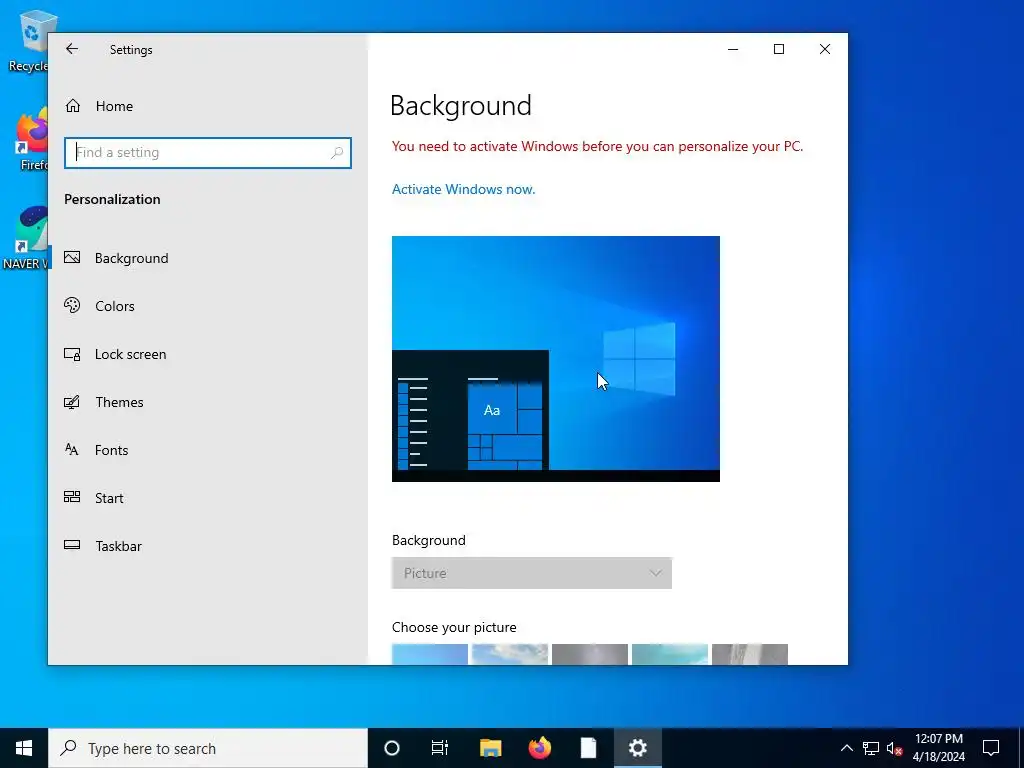
Task: Open Task View on the taskbar
Action: [440, 748]
